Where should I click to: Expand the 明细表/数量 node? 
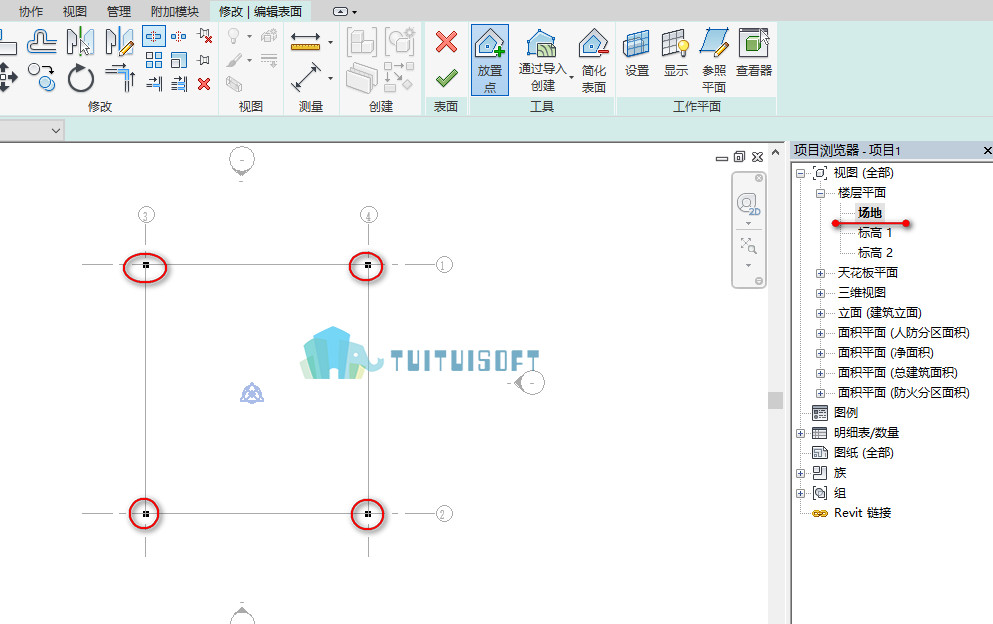pyautogui.click(x=800, y=433)
